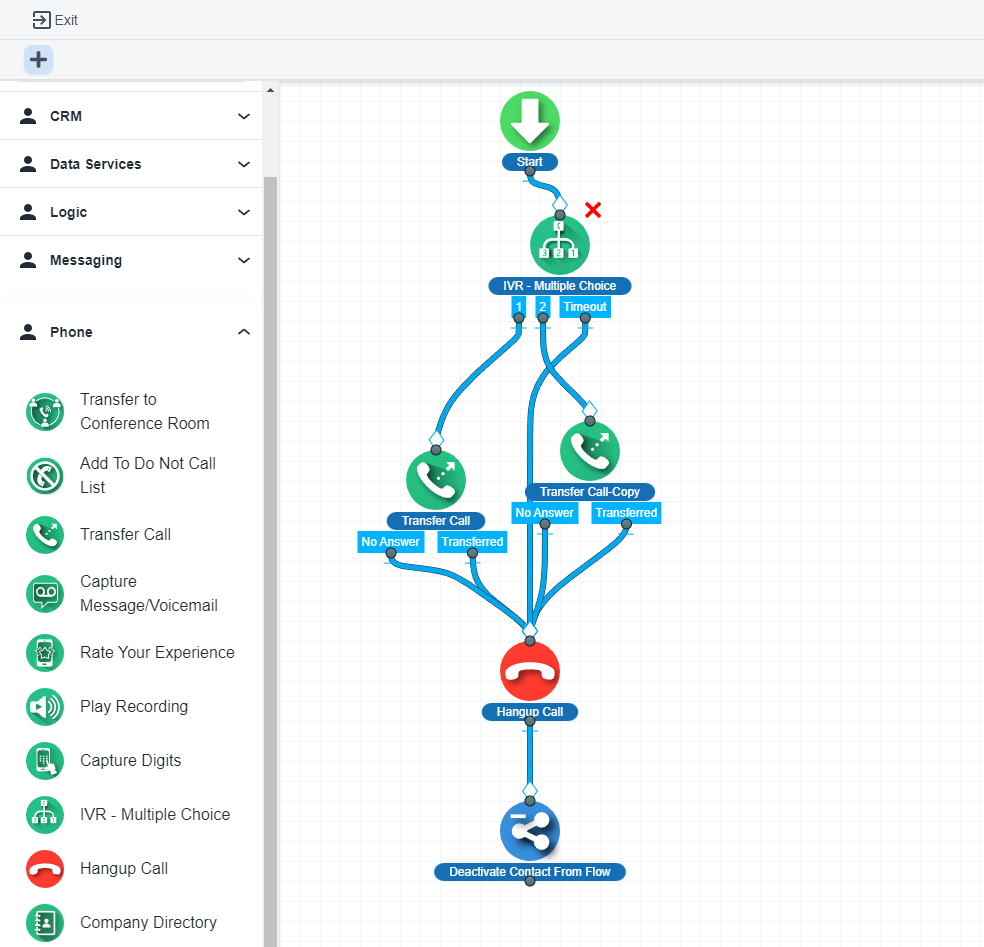Choose the Play Recording sidebar icon
984x947 pixels.
click(45, 706)
